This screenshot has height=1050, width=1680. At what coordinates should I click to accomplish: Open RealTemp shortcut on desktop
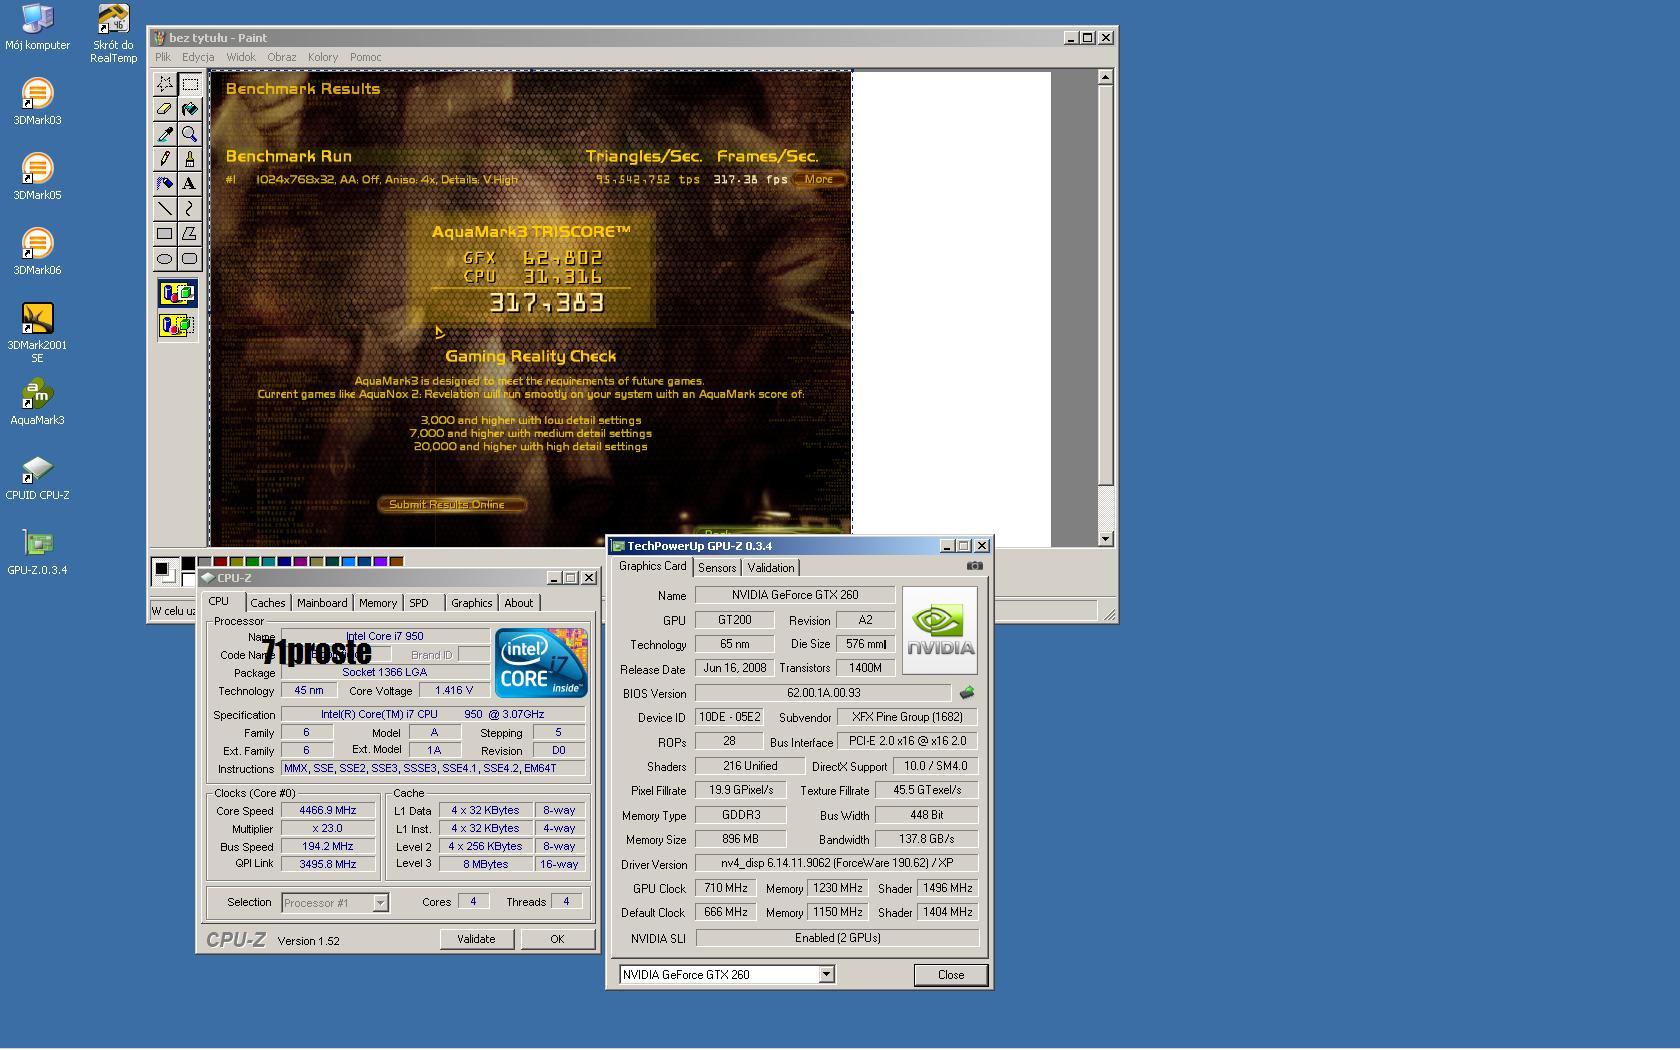(113, 33)
